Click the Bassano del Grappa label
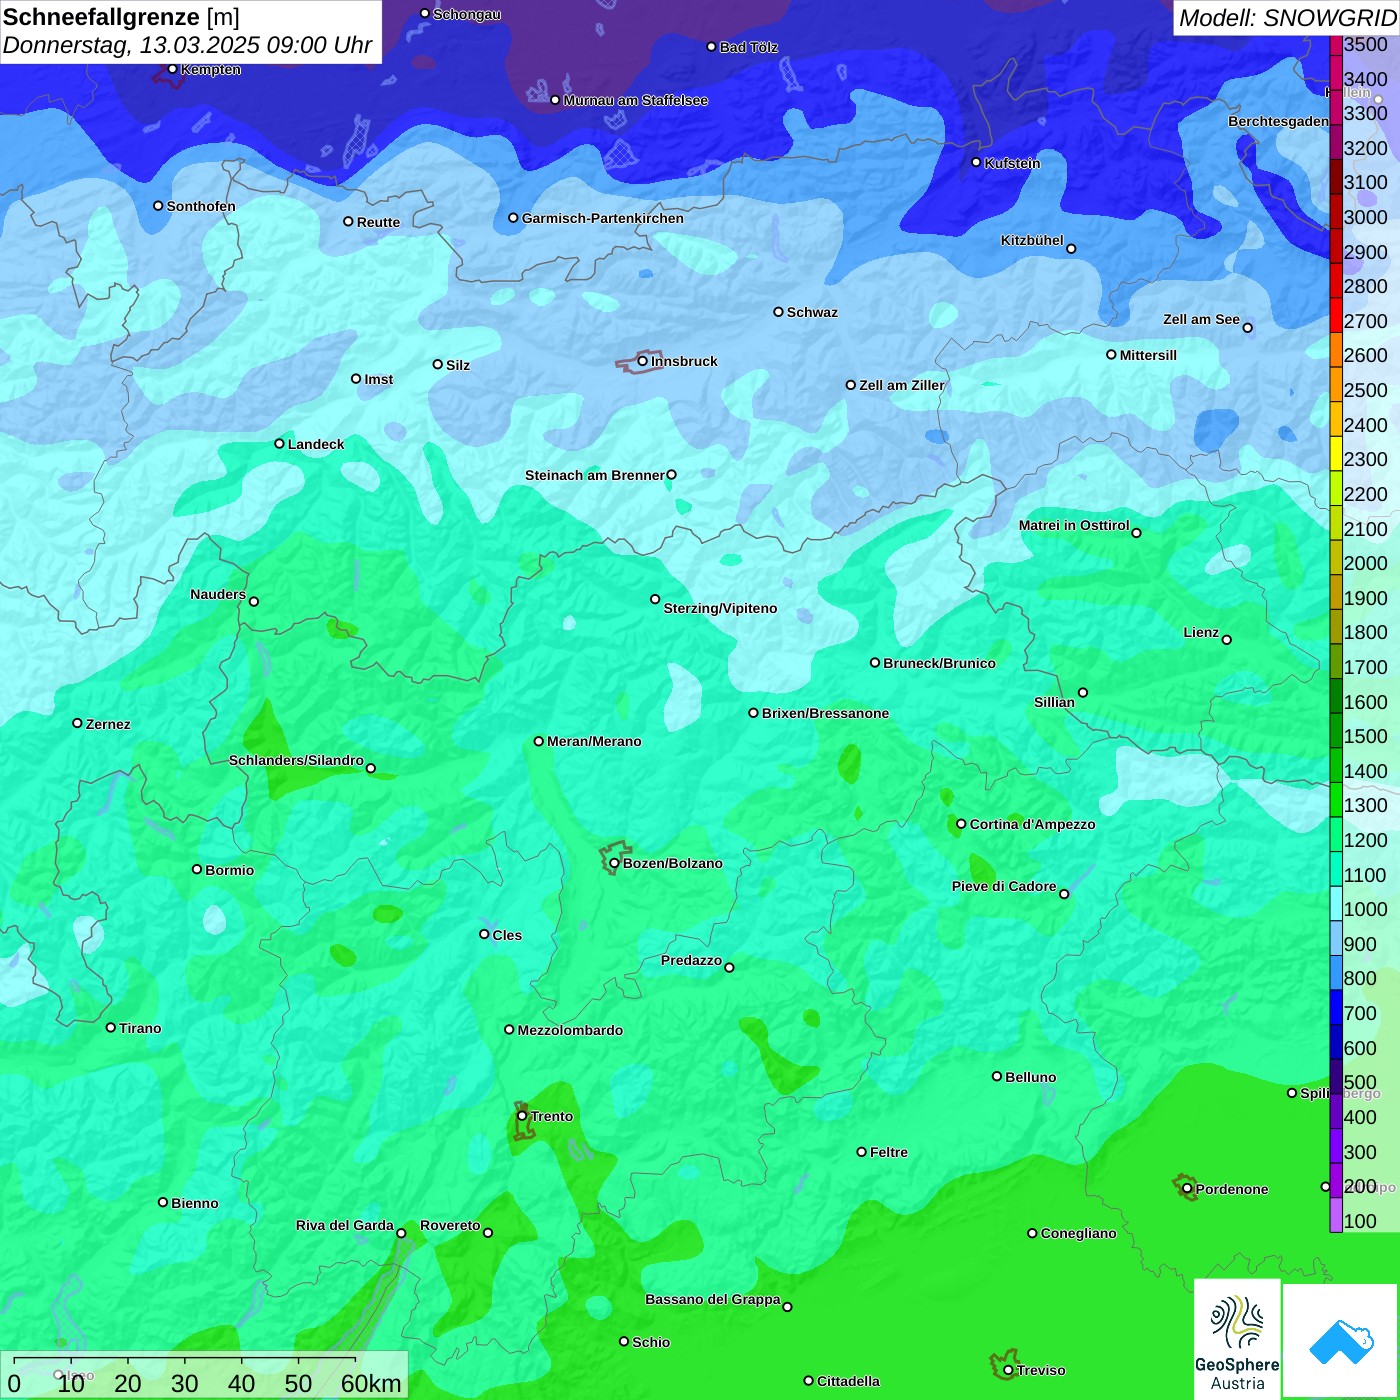Image resolution: width=1400 pixels, height=1400 pixels. [x=713, y=1299]
